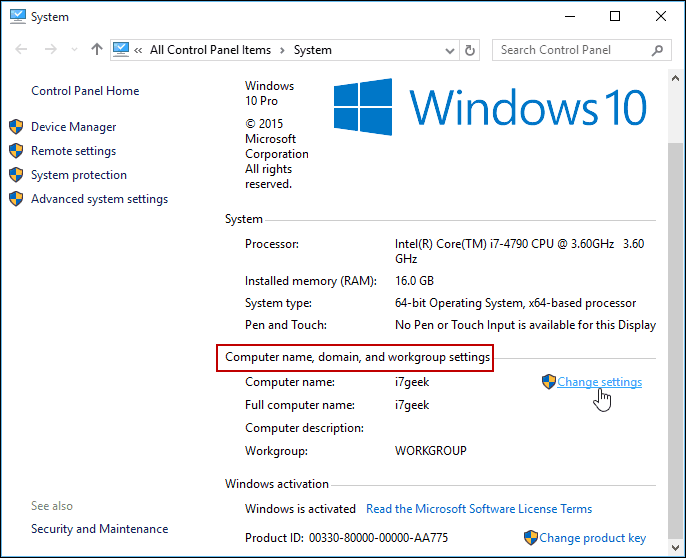This screenshot has width=686, height=558.
Task: Click the shield icon beside Change product key
Action: tap(531, 537)
